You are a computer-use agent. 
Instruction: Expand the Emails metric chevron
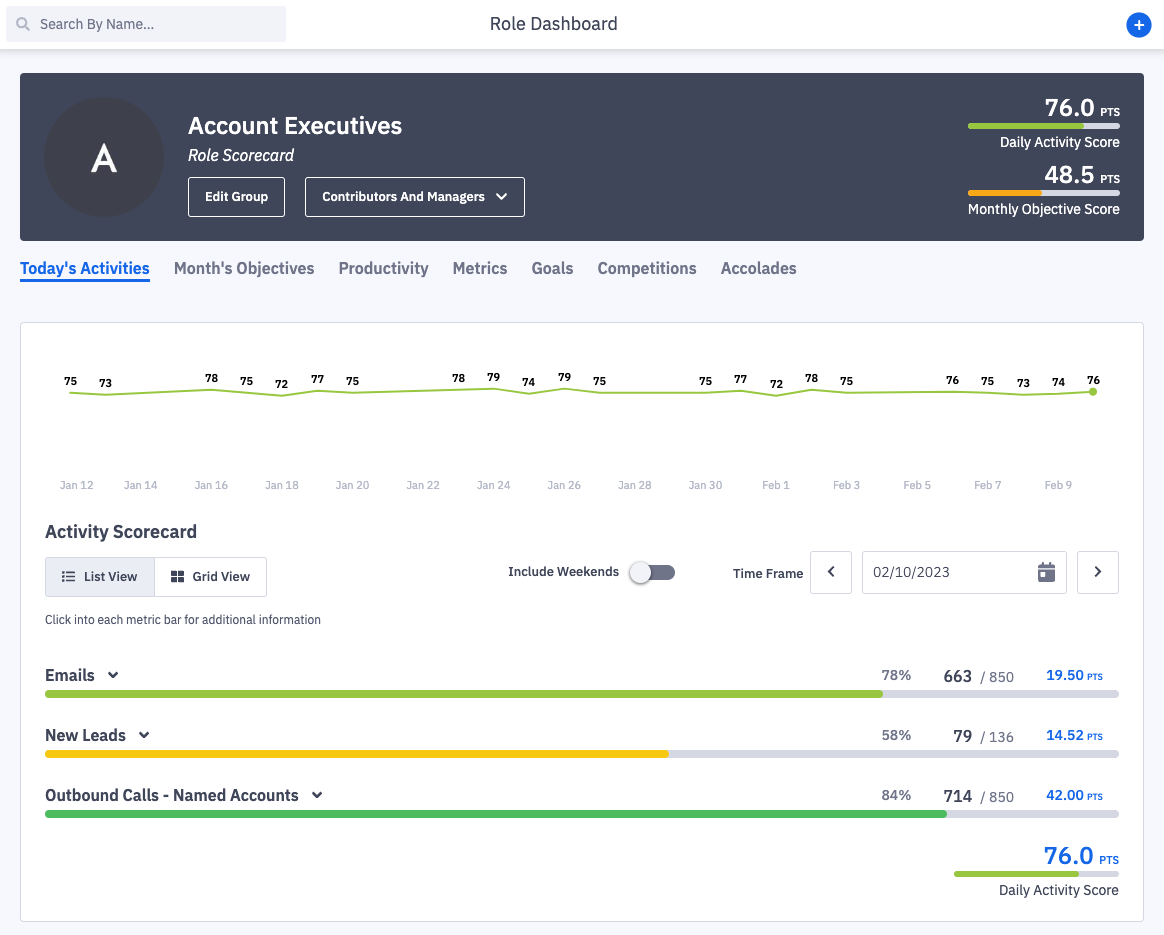[x=113, y=675]
